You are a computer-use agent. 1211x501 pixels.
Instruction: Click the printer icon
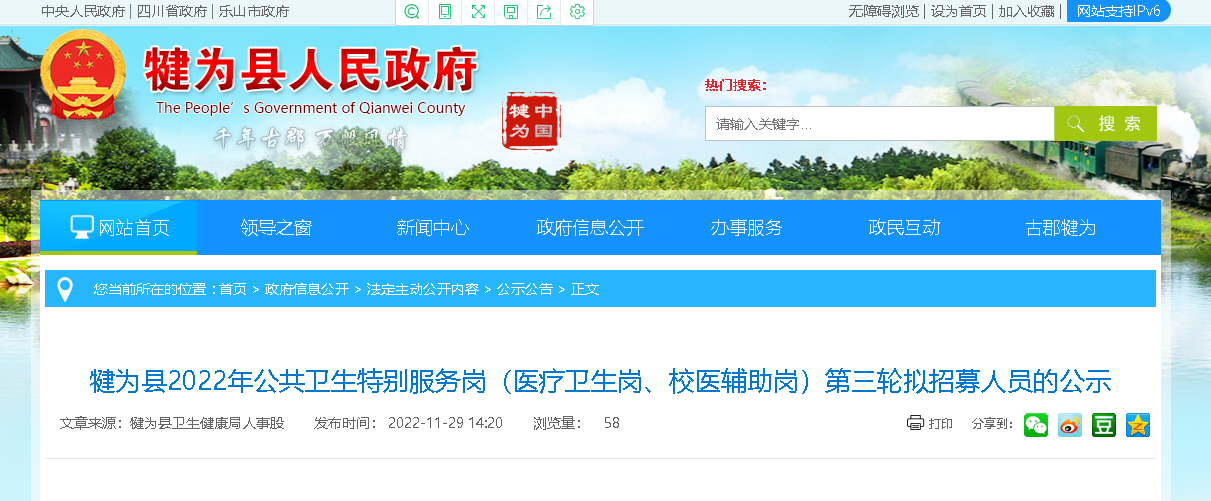[x=915, y=423]
